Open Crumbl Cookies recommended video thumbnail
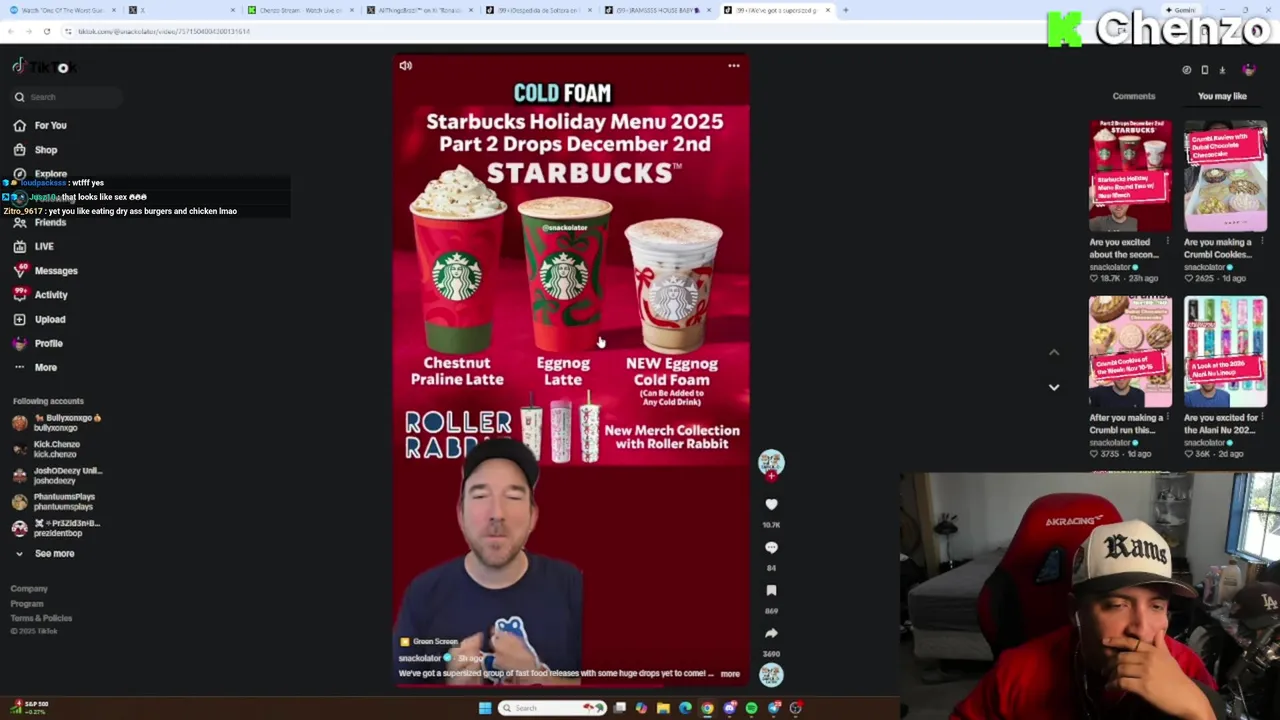Image resolution: width=1280 pixels, height=720 pixels. click(1225, 176)
